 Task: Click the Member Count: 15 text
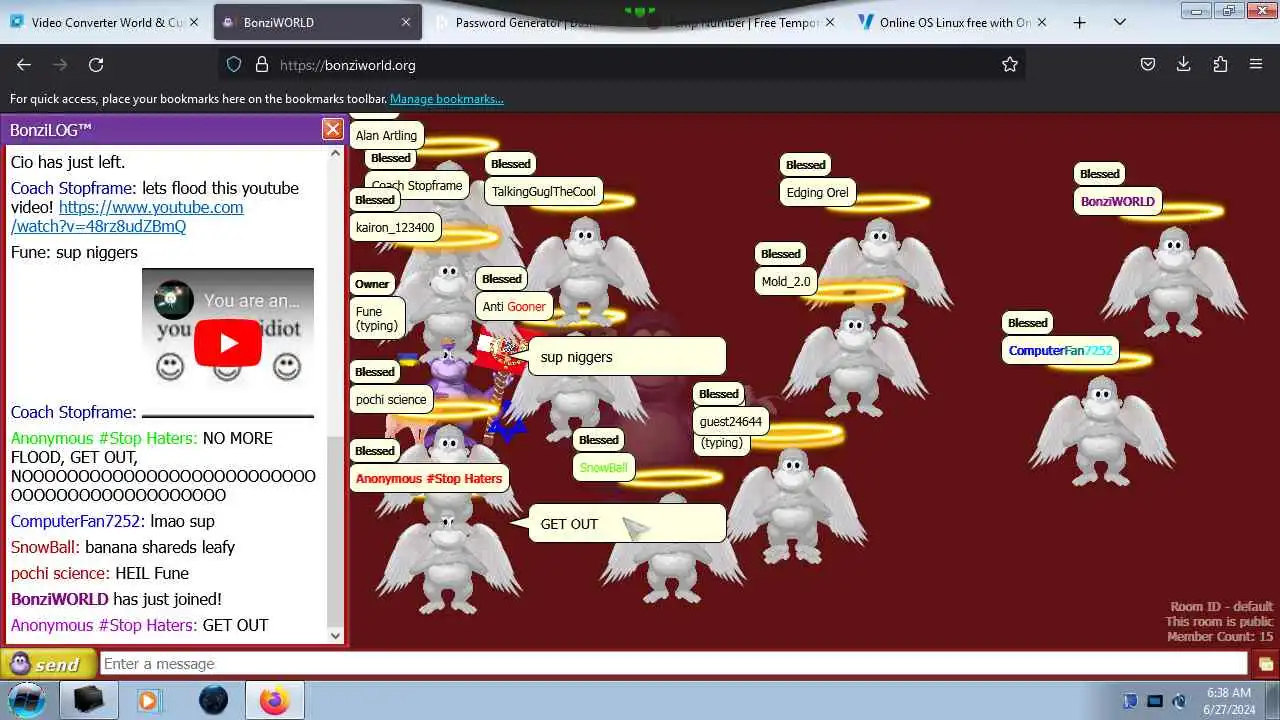click(1220, 636)
